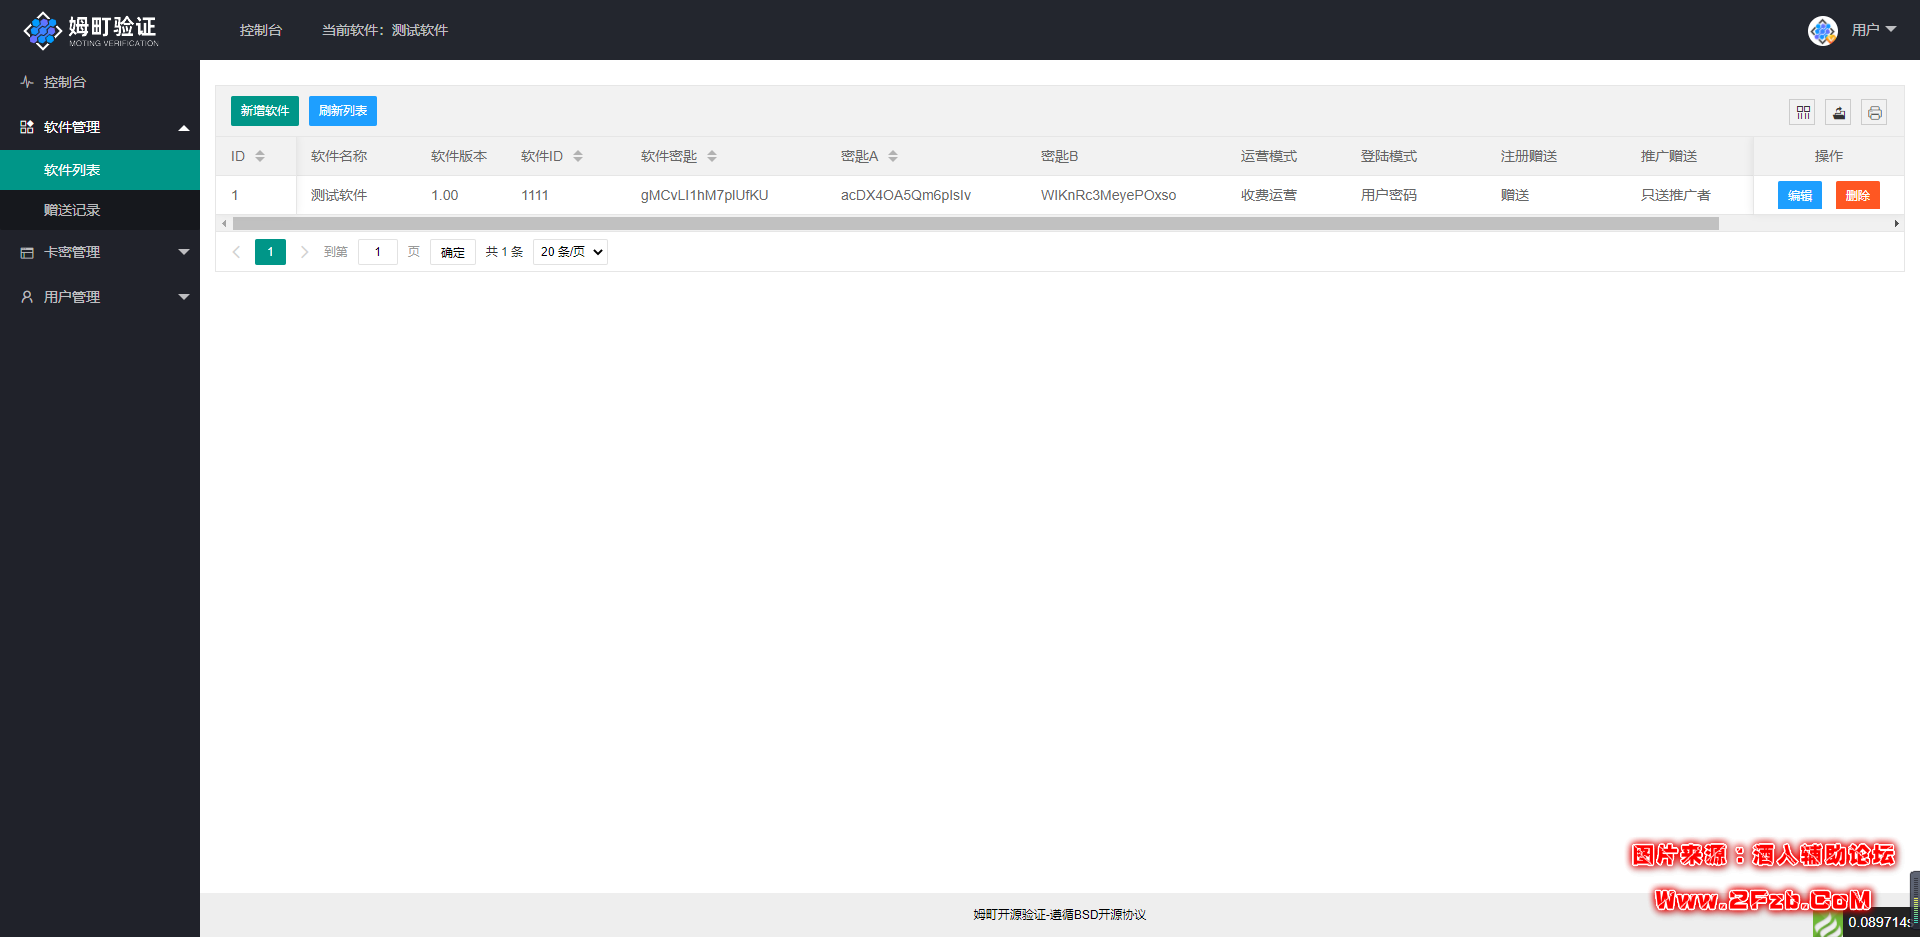This screenshot has width=1920, height=937.
Task: Expand the 卡密管理 menu arrow
Action: tap(184, 252)
